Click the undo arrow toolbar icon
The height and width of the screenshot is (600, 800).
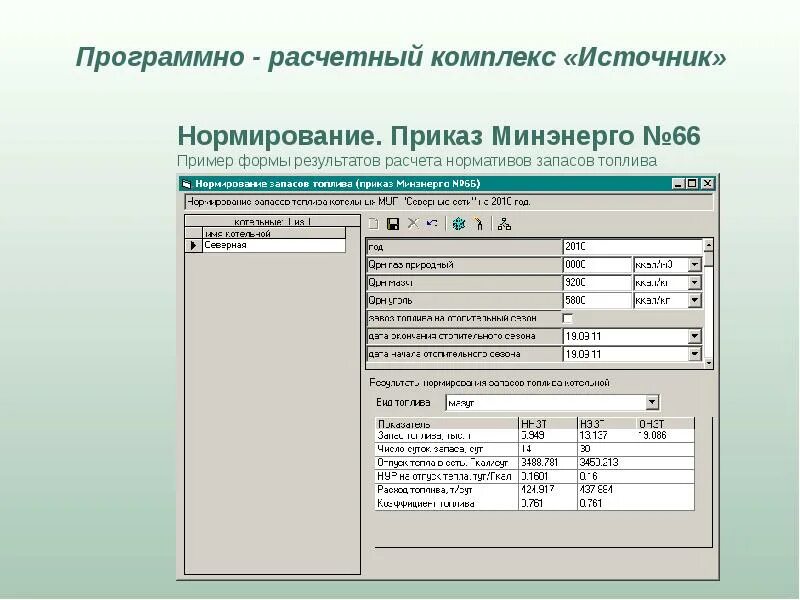431,224
